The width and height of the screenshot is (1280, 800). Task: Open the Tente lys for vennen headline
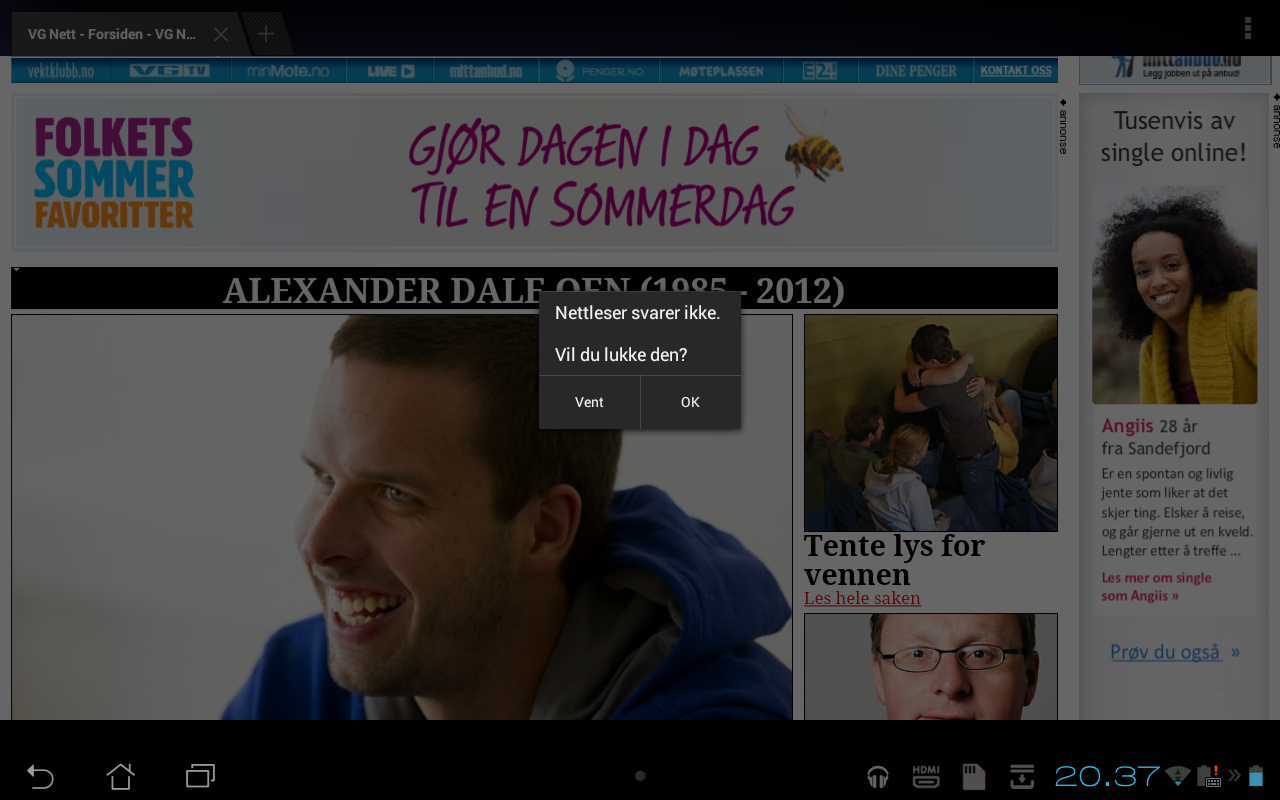[x=894, y=559]
